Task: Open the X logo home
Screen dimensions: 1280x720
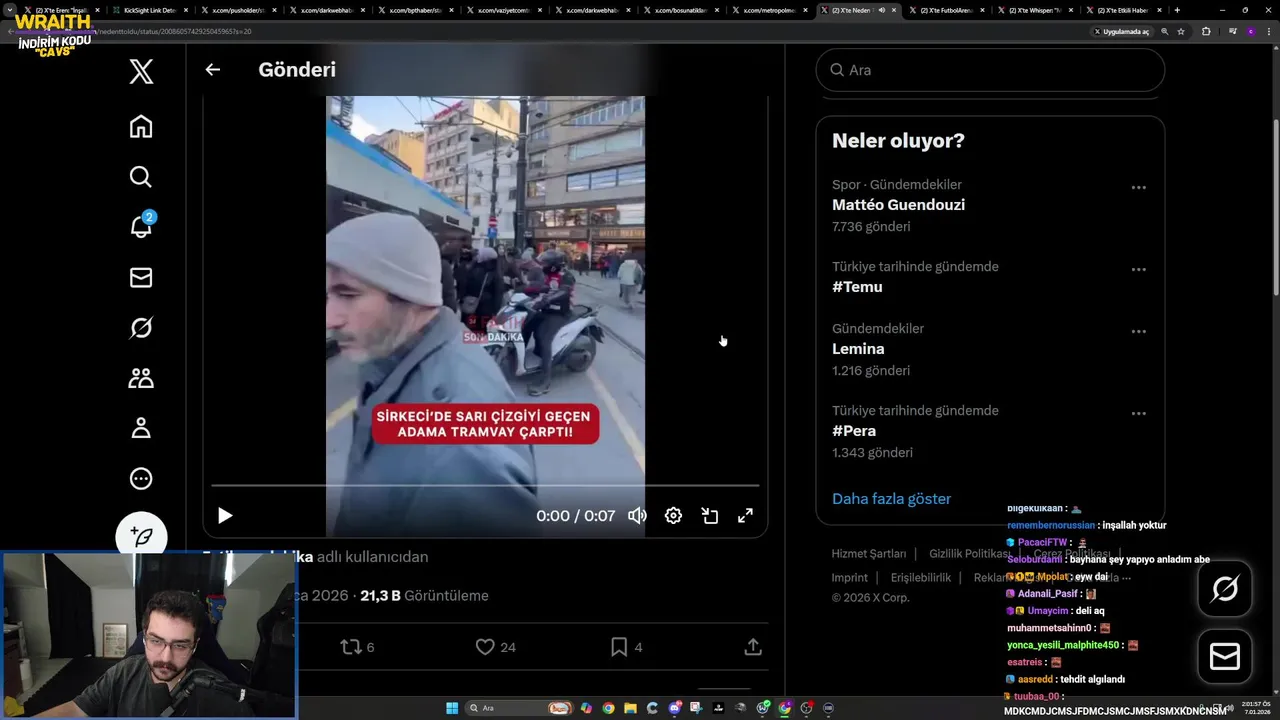Action: (x=141, y=71)
